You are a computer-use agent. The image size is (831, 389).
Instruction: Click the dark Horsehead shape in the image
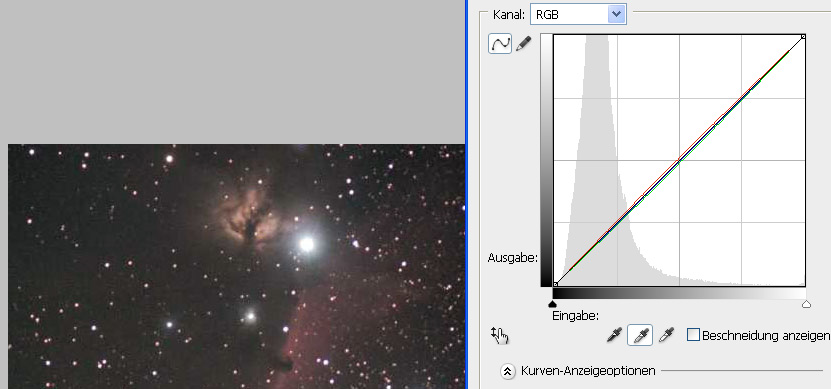[x=285, y=364]
